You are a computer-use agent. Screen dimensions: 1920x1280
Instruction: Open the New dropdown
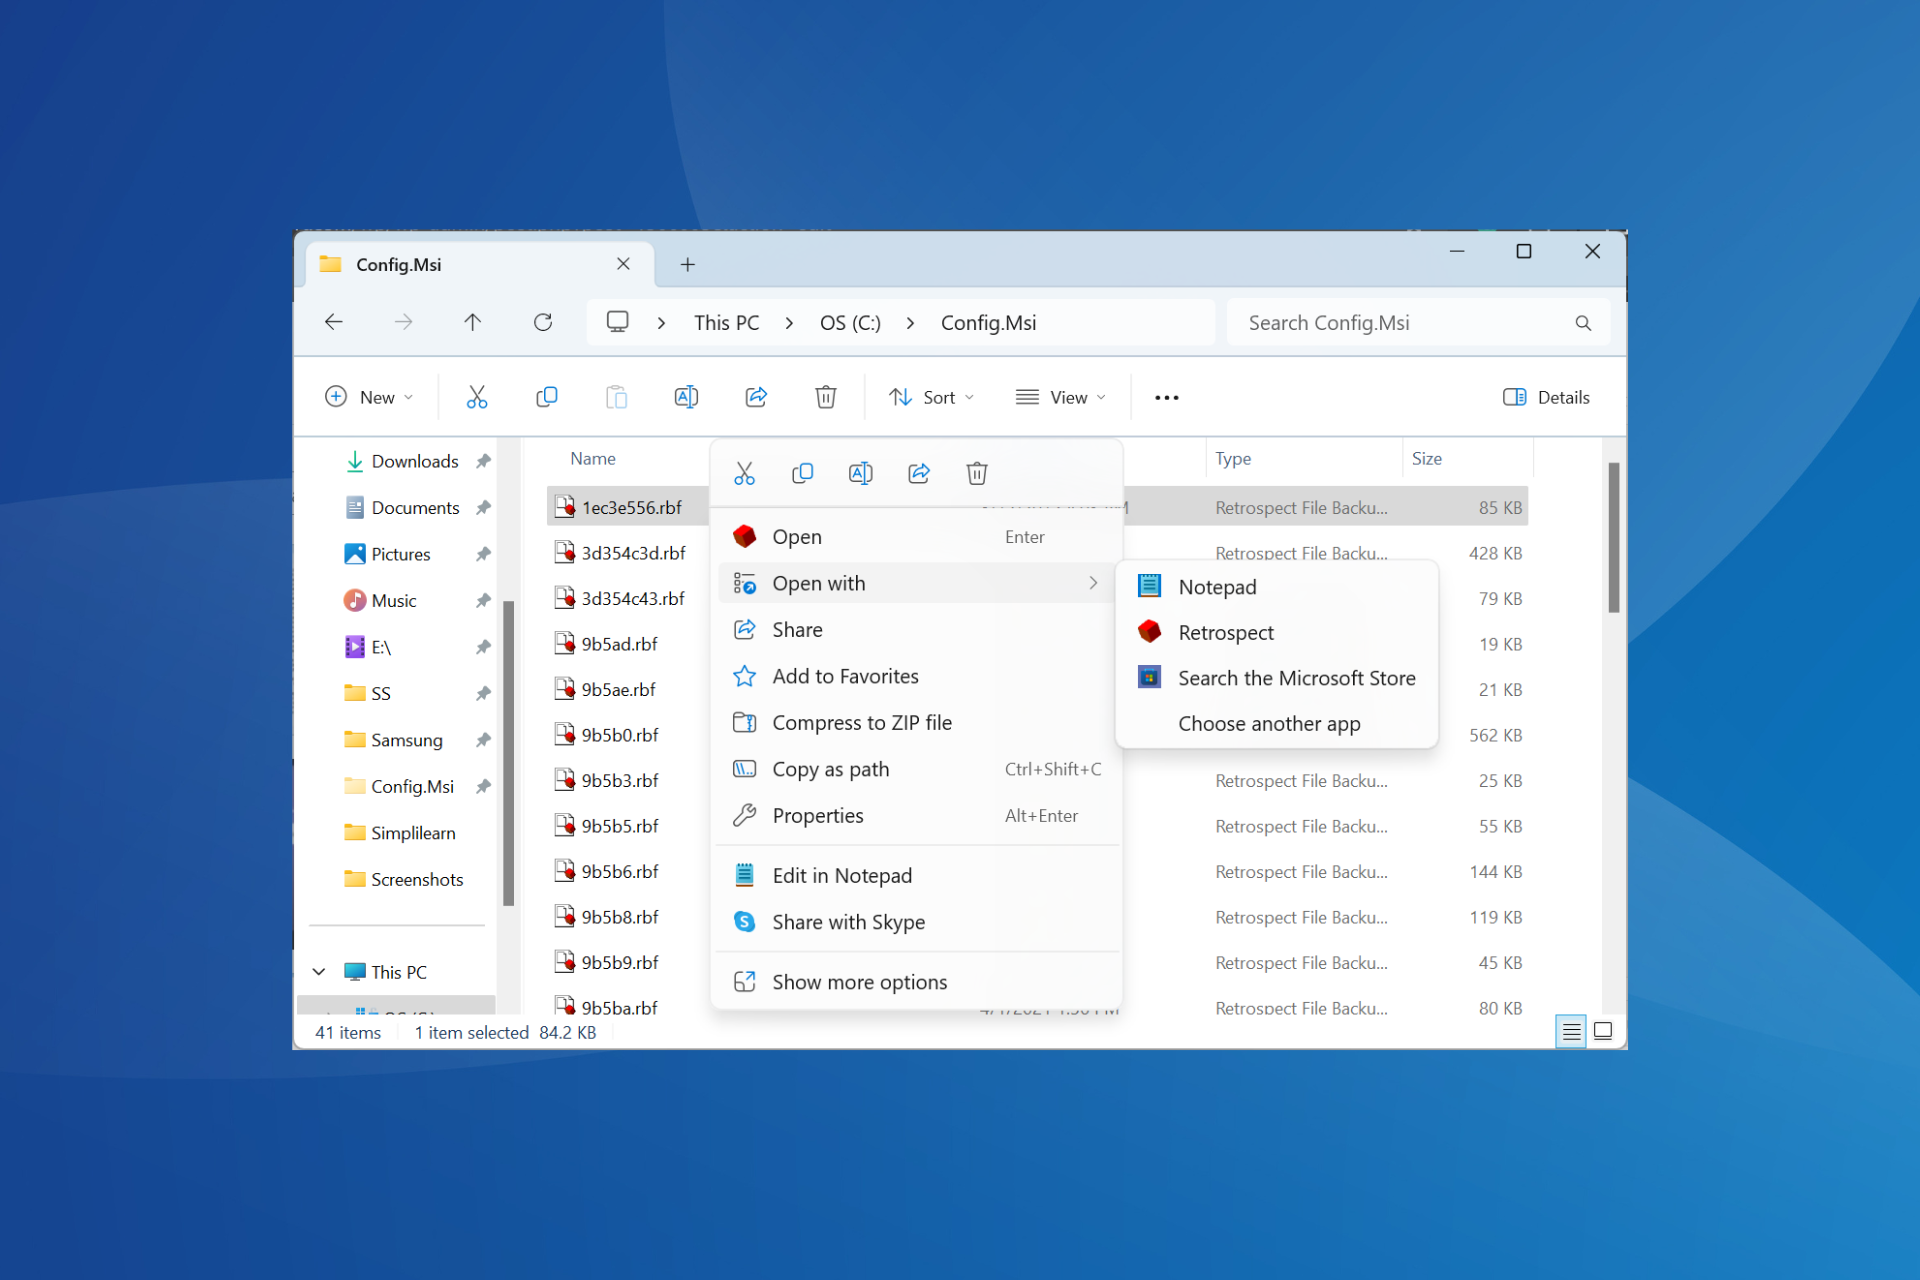pyautogui.click(x=369, y=397)
